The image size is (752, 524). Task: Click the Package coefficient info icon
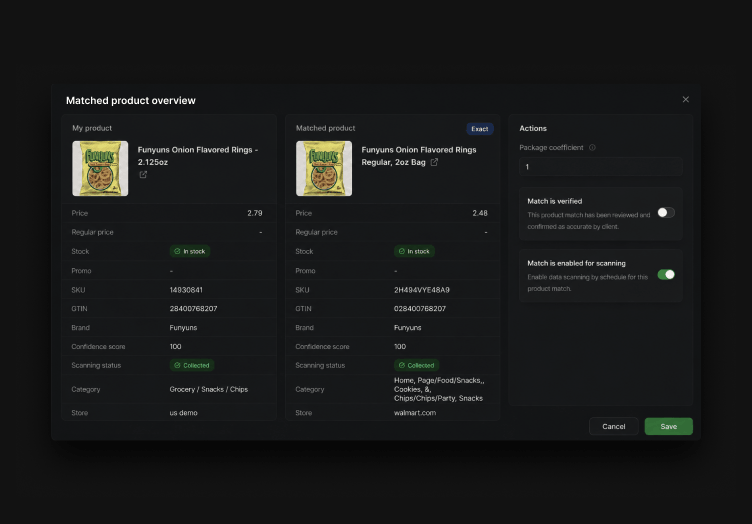pos(592,148)
